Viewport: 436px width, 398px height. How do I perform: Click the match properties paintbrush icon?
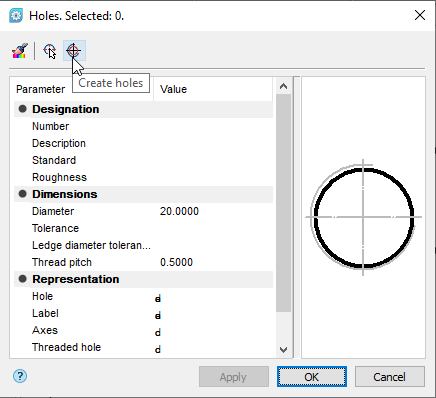(20, 51)
